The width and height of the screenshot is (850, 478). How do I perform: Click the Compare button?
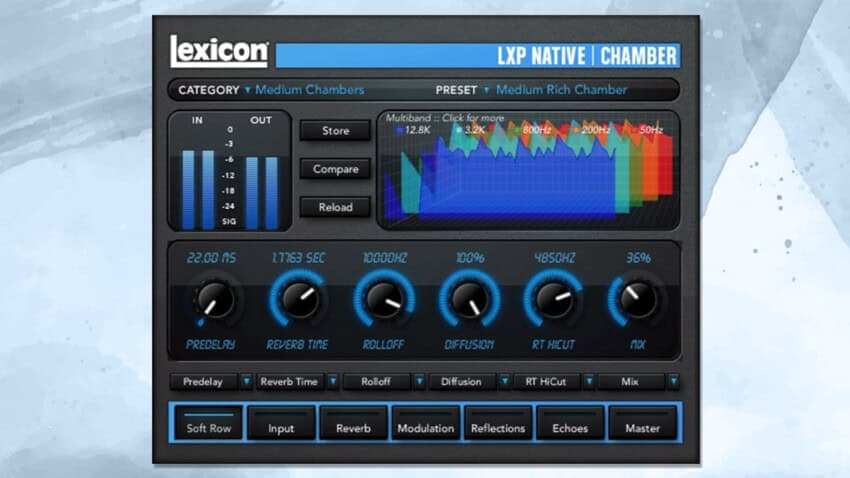pos(335,169)
